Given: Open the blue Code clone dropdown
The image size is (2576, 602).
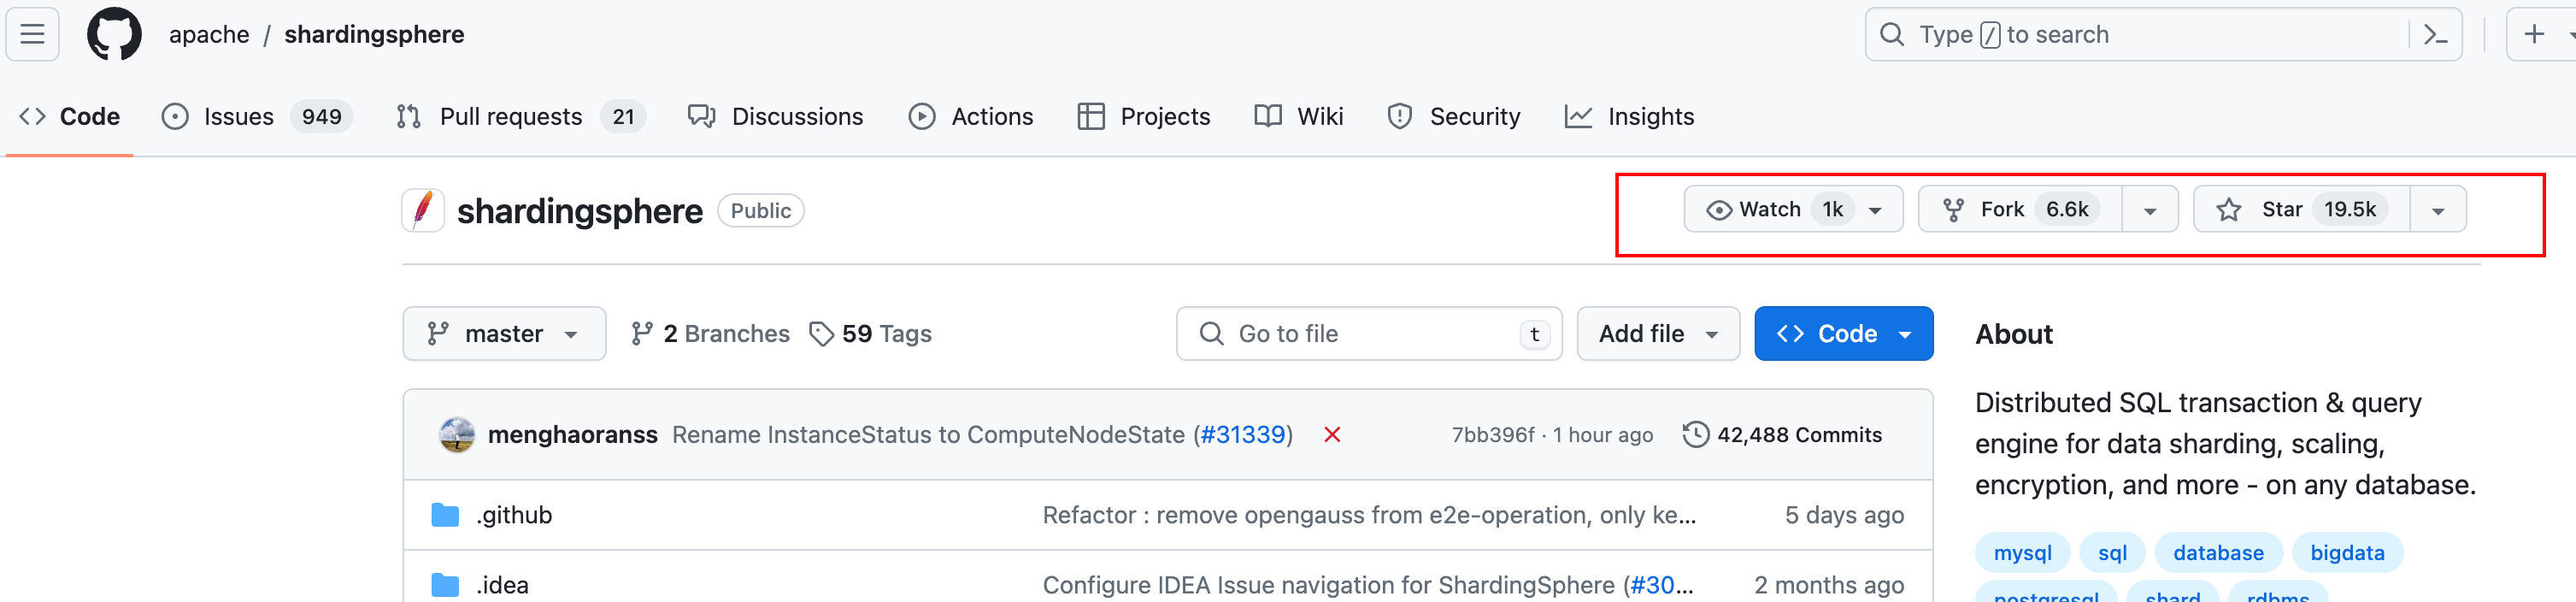Looking at the screenshot, I should tap(1843, 334).
